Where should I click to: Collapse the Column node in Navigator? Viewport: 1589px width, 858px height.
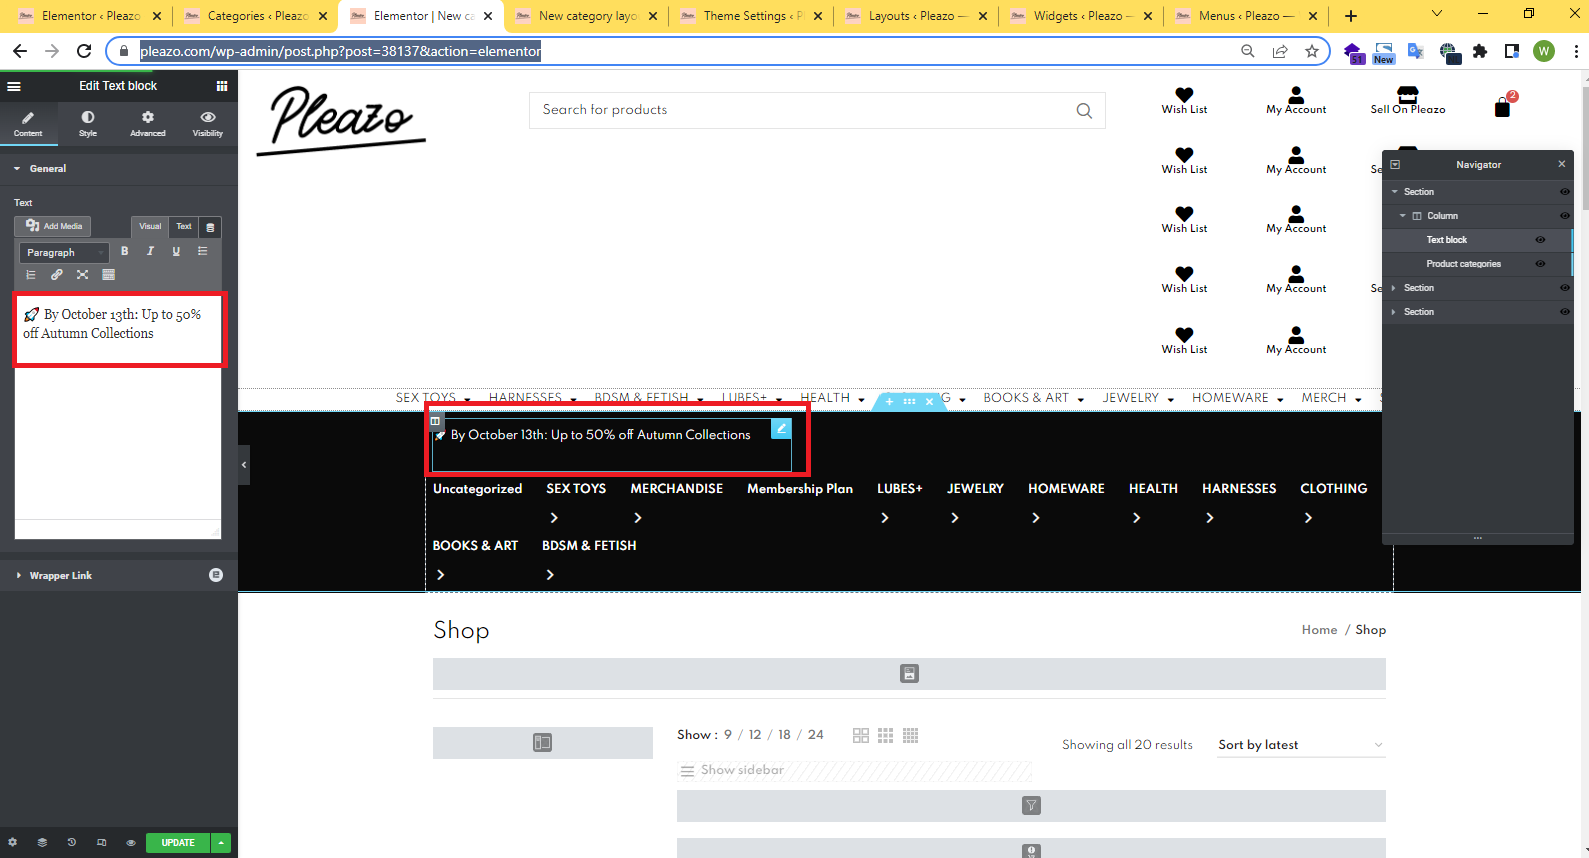pyautogui.click(x=1403, y=216)
